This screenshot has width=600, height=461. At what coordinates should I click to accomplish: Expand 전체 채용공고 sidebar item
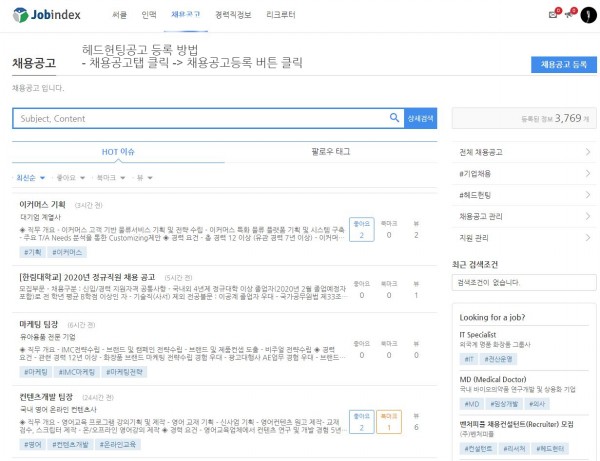tap(523, 152)
